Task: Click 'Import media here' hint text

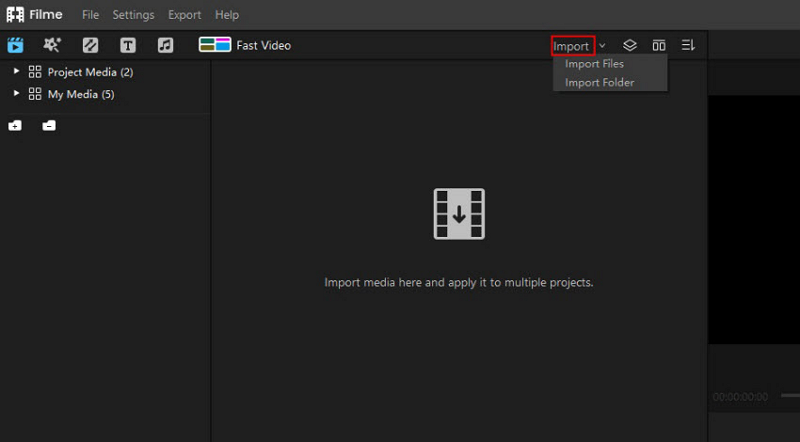Action: 459,282
